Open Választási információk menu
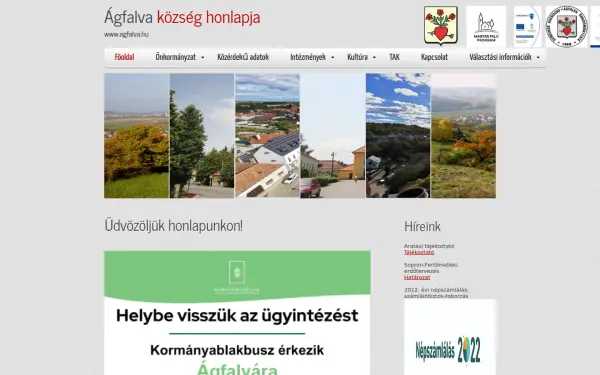Image resolution: width=600 pixels, height=375 pixels. (x=501, y=57)
